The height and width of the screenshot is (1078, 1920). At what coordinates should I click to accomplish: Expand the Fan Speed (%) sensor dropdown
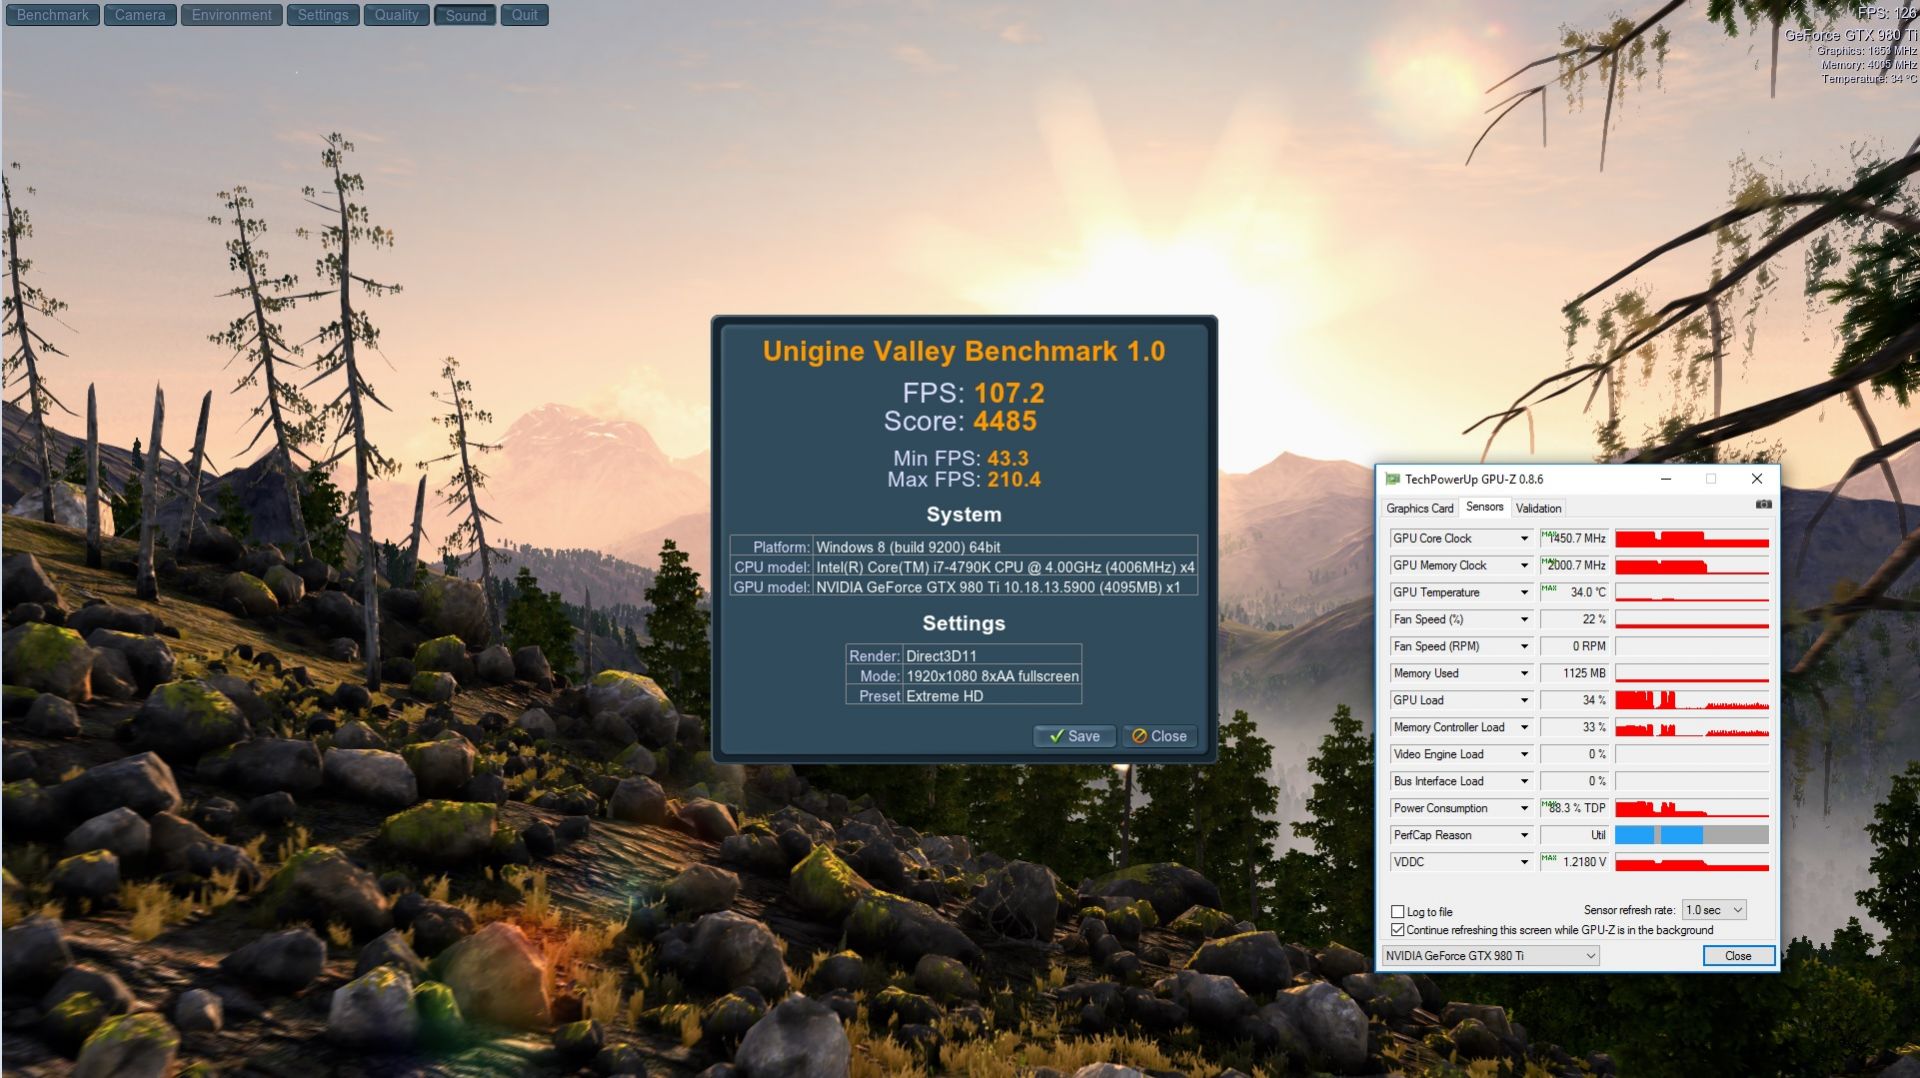[x=1525, y=620]
